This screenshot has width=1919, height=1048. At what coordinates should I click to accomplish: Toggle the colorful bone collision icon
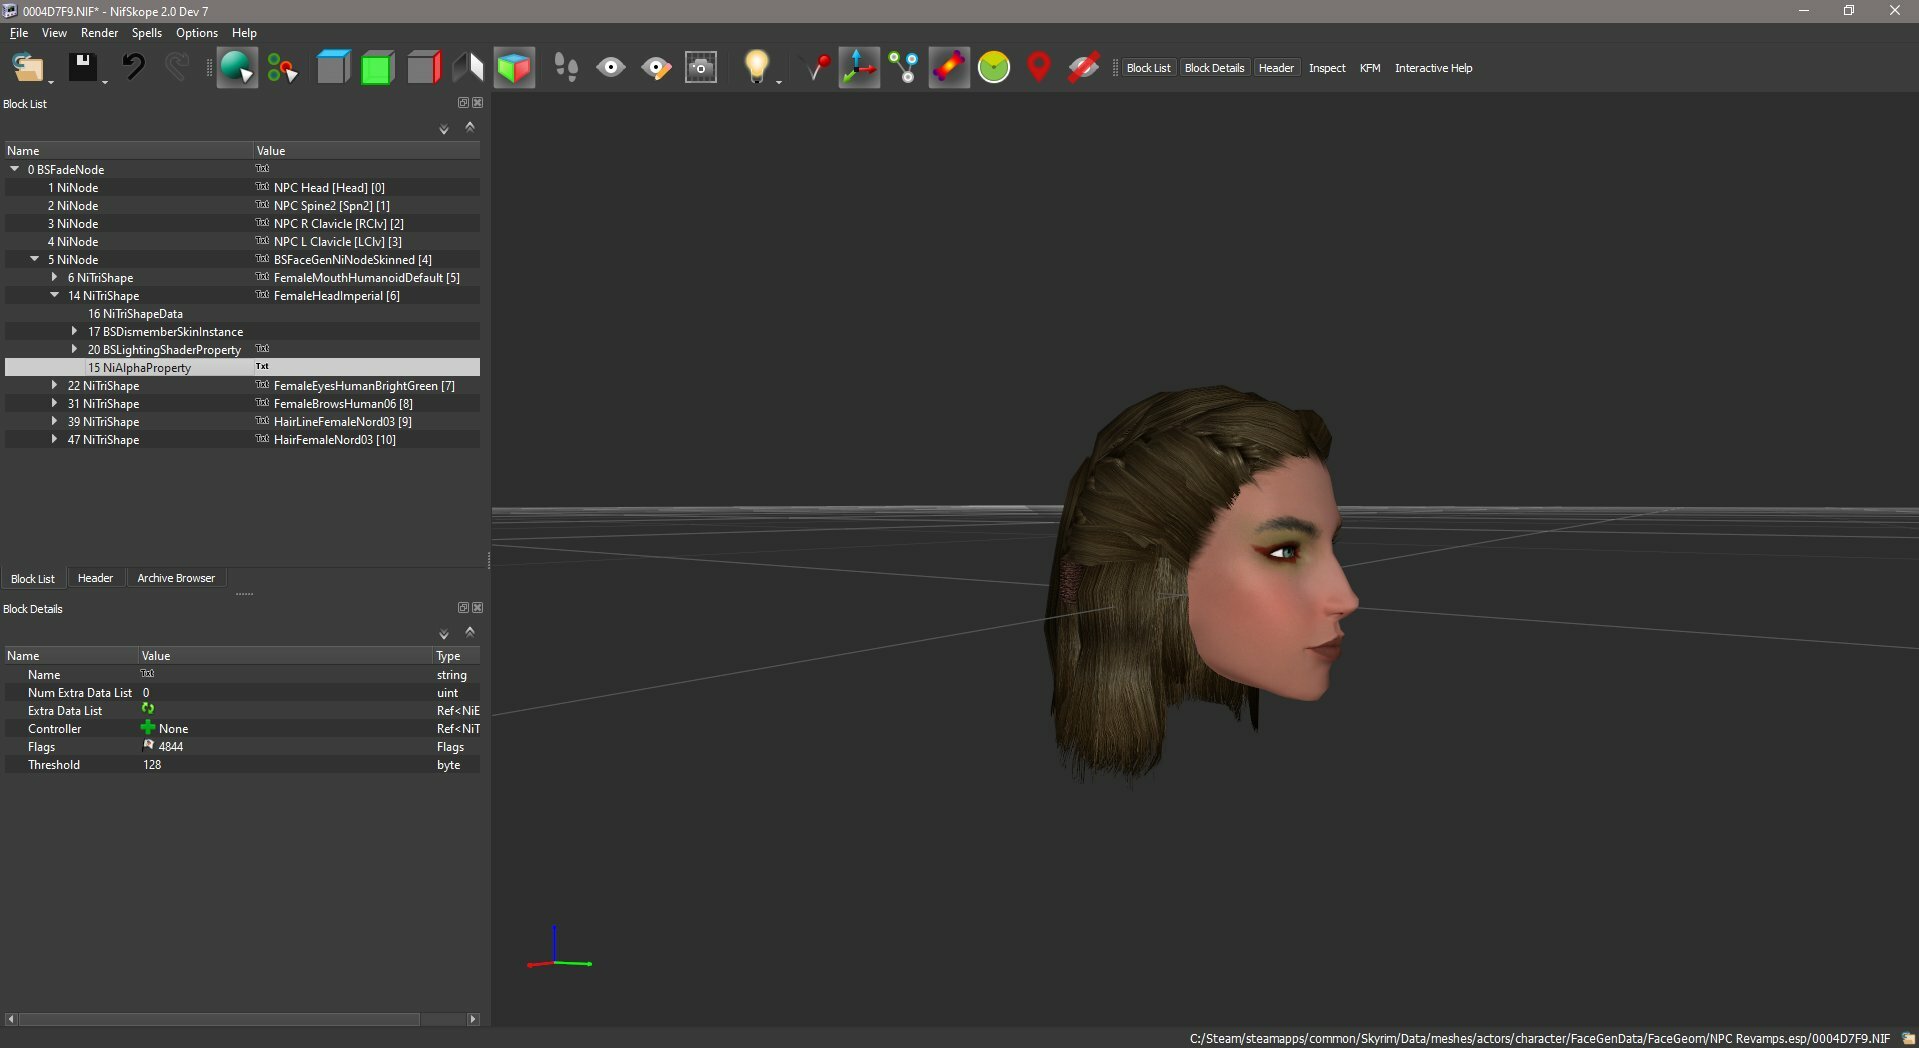pos(949,68)
